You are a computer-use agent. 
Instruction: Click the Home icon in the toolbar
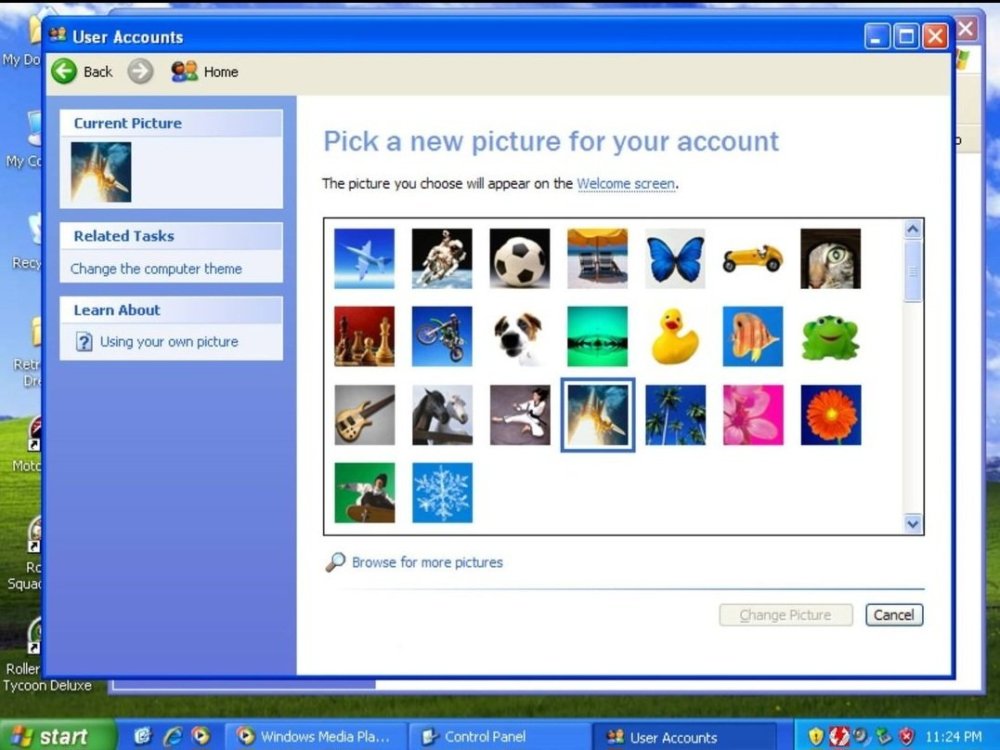coord(182,71)
